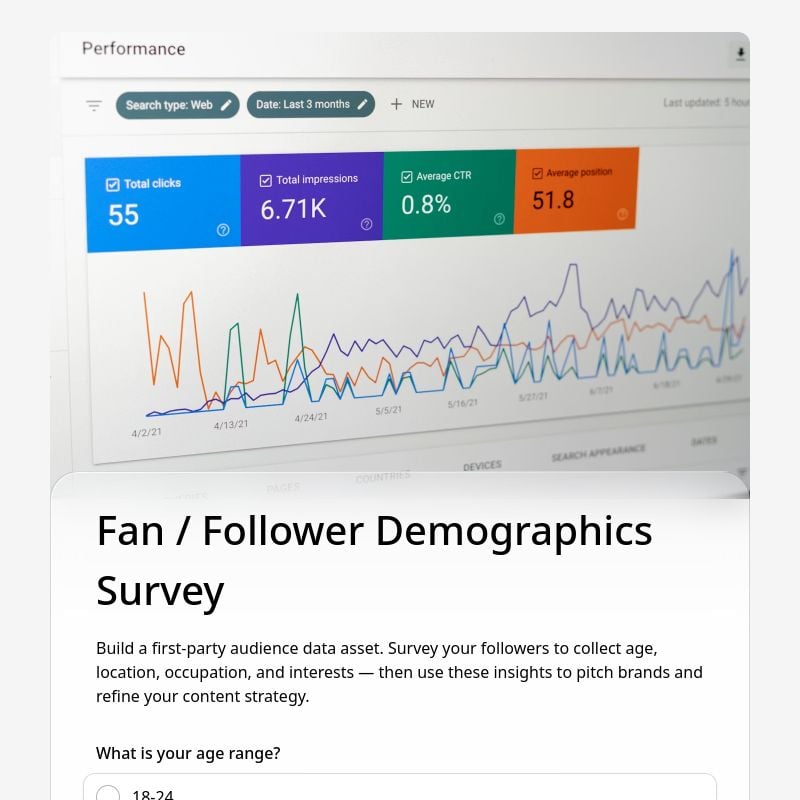The width and height of the screenshot is (800, 800).
Task: Switch to the Devices tab
Action: (483, 466)
